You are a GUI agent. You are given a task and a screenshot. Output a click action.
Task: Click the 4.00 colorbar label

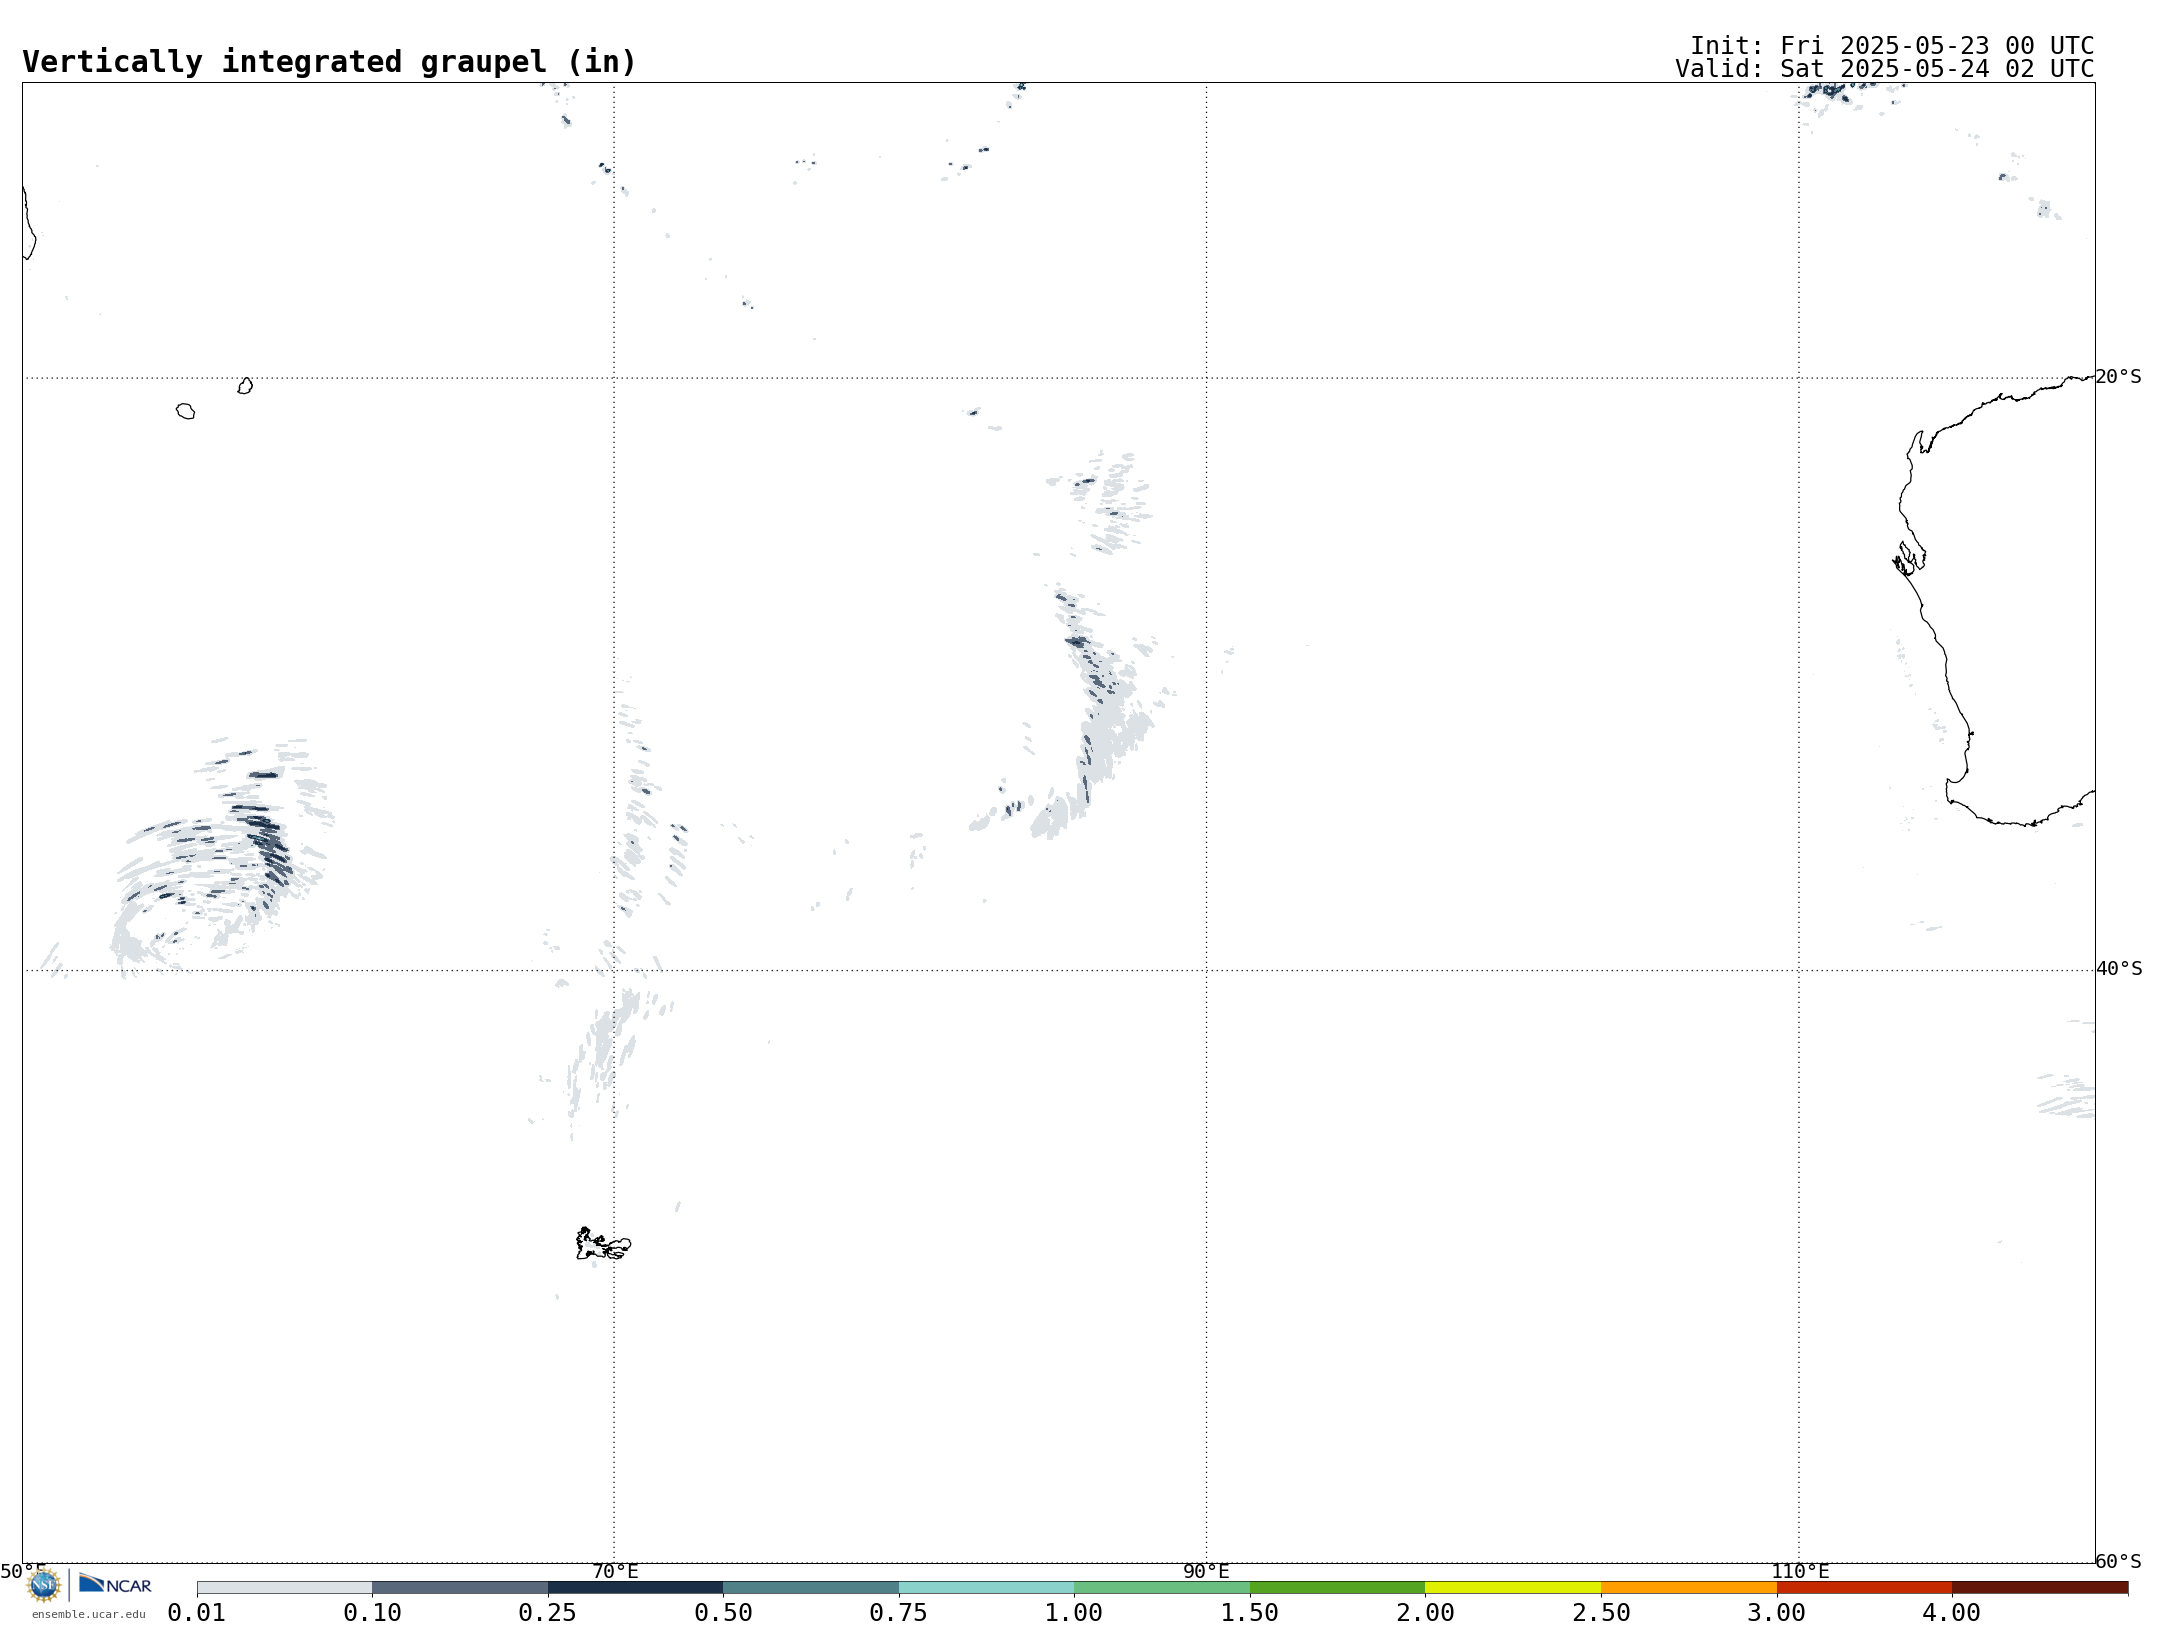[1952, 1613]
